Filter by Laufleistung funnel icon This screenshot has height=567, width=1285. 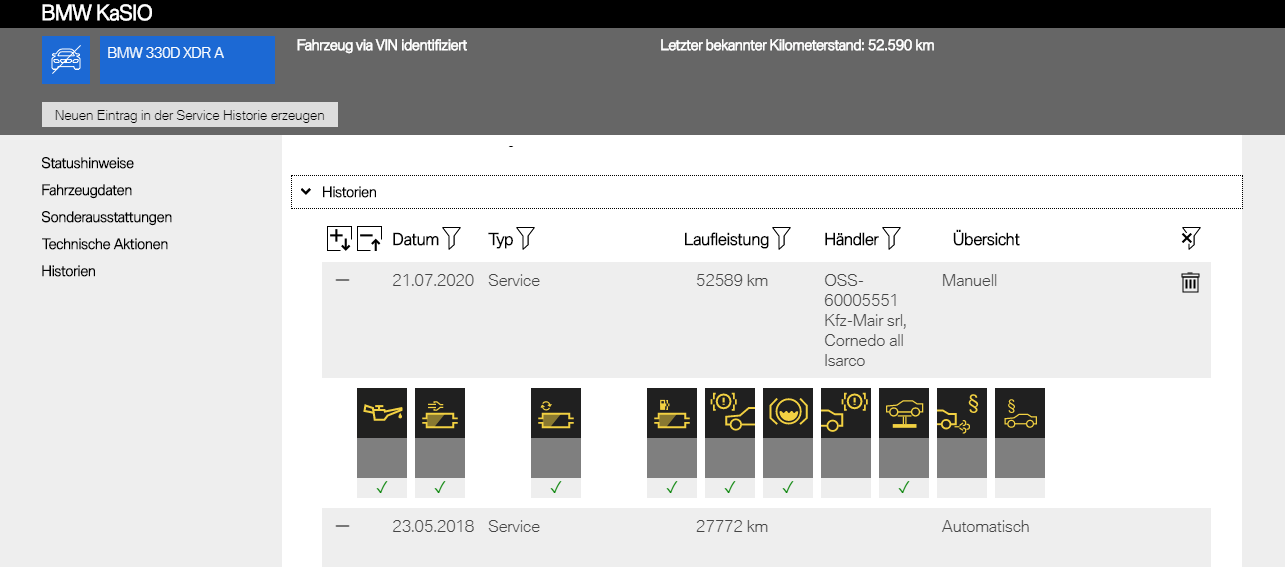point(781,238)
